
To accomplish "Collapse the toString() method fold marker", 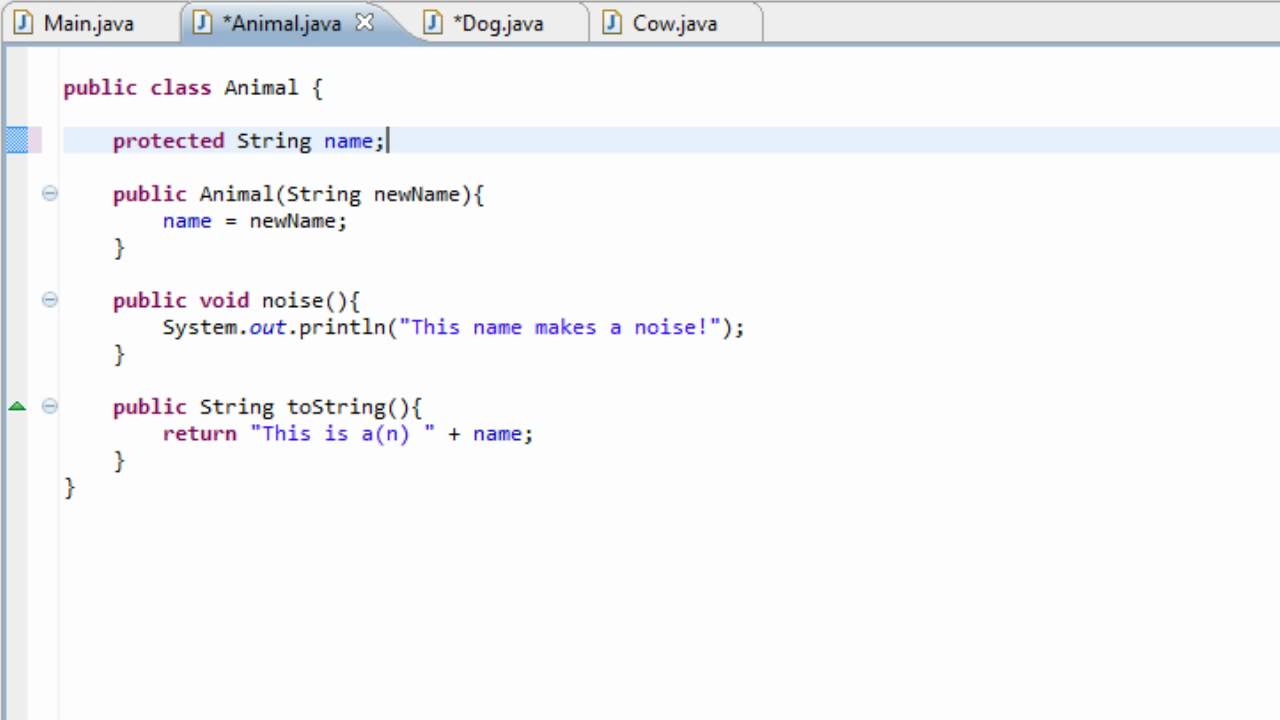I will [x=50, y=406].
